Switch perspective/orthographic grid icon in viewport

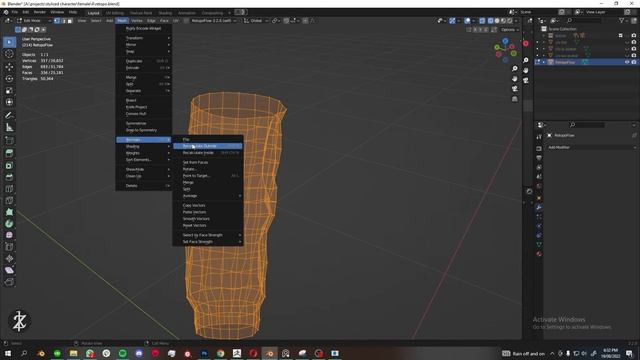(515, 99)
